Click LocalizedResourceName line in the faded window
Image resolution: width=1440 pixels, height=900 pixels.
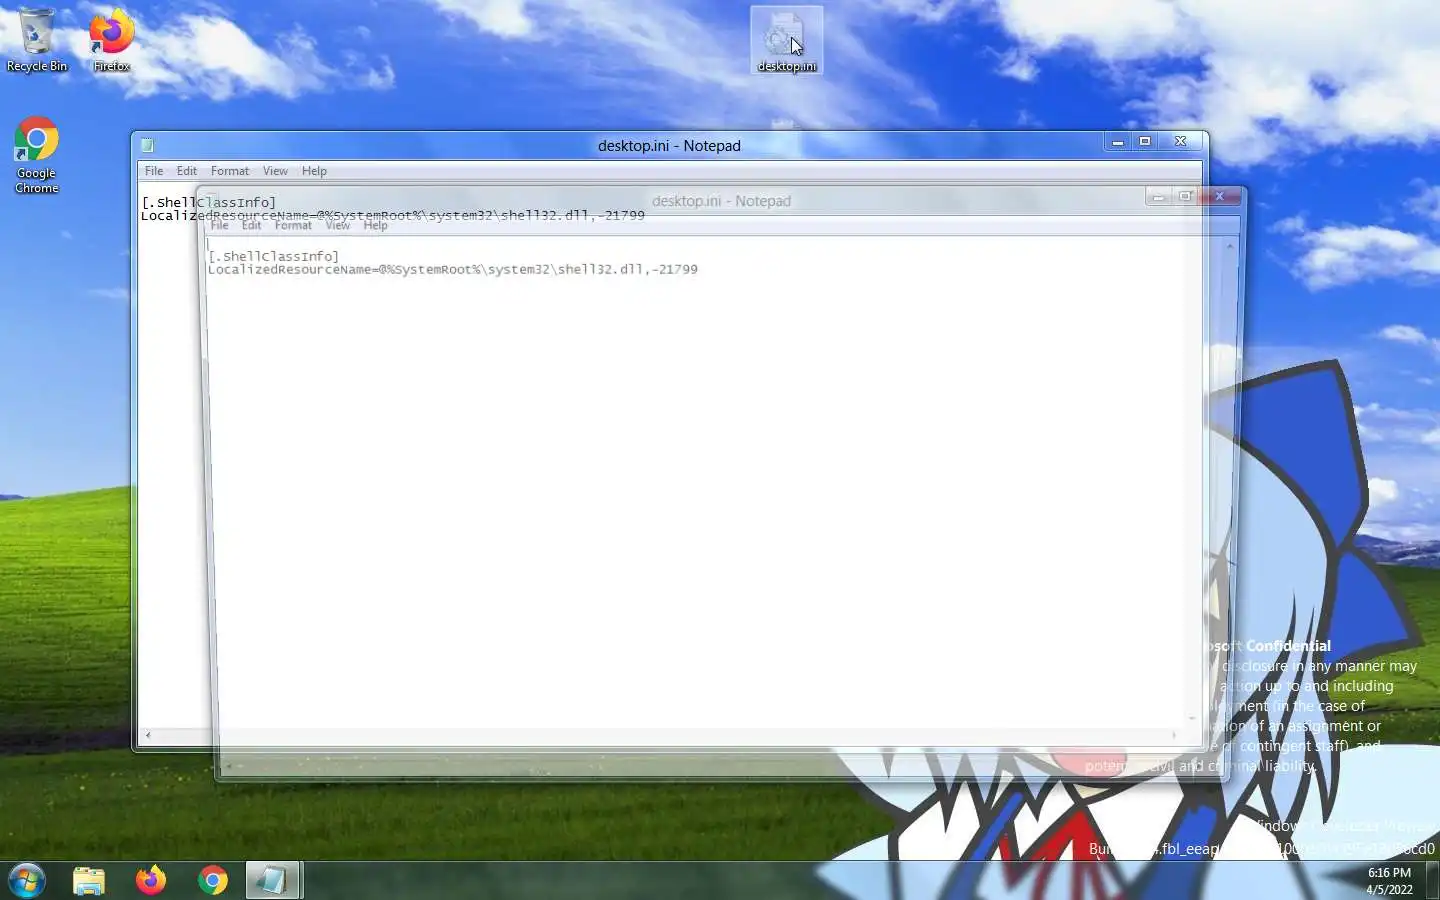pos(453,269)
